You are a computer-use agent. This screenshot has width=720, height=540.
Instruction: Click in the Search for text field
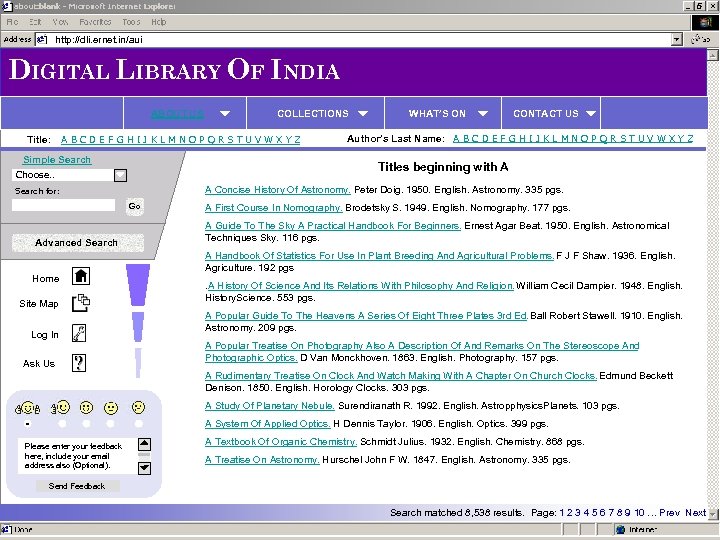tap(63, 205)
